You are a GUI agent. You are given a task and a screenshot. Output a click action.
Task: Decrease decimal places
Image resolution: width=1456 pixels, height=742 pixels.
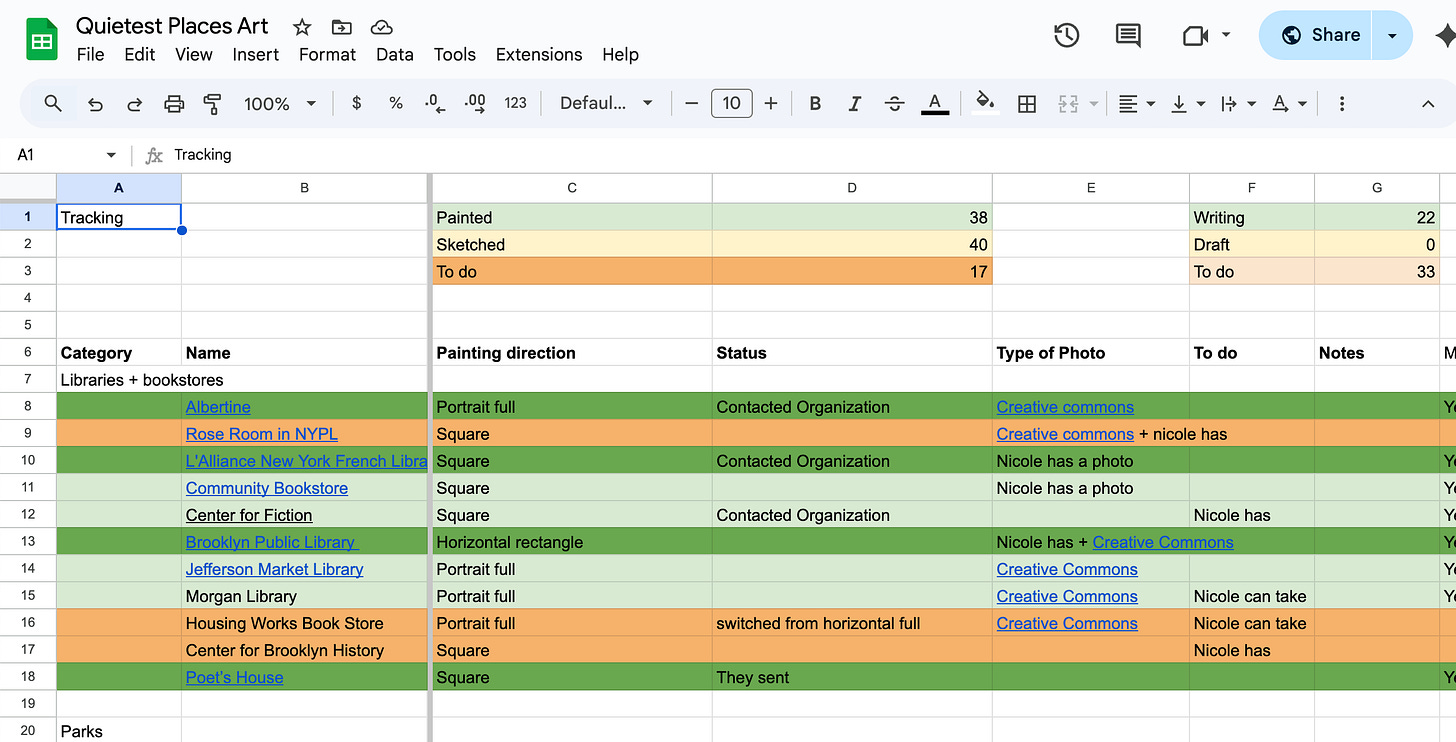pos(435,103)
